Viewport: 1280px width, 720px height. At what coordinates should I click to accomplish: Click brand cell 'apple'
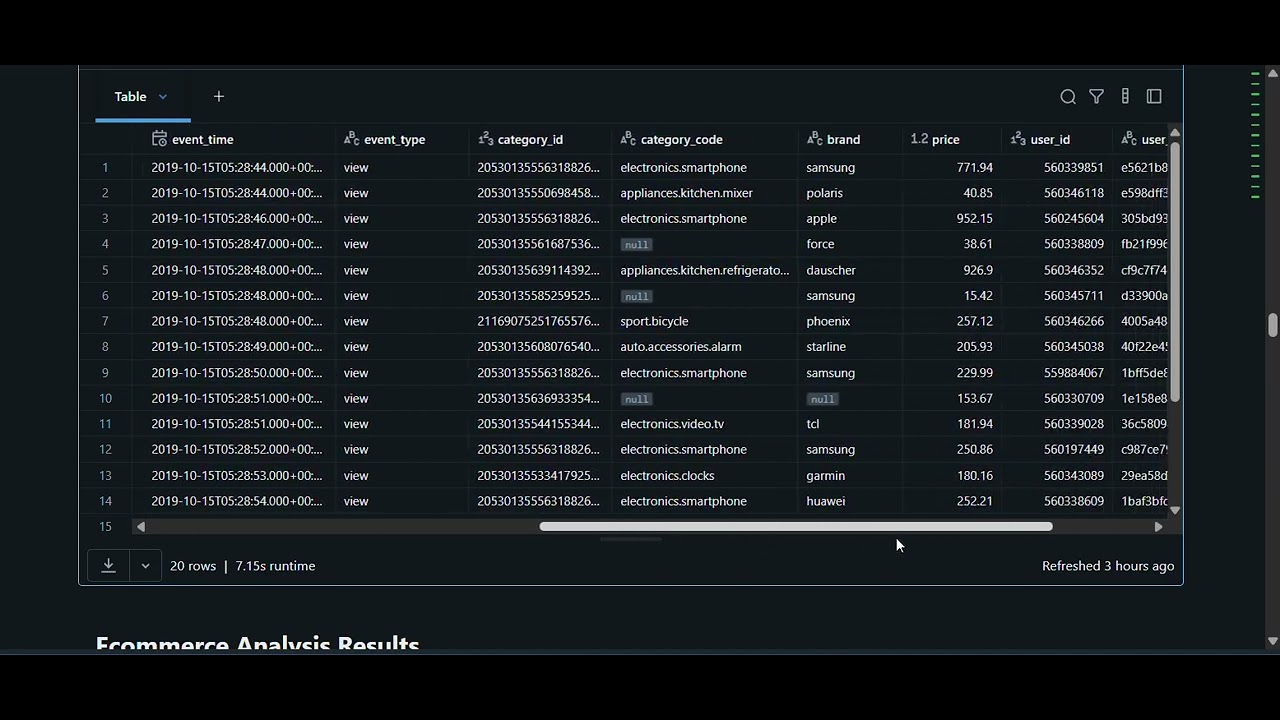coord(822,219)
